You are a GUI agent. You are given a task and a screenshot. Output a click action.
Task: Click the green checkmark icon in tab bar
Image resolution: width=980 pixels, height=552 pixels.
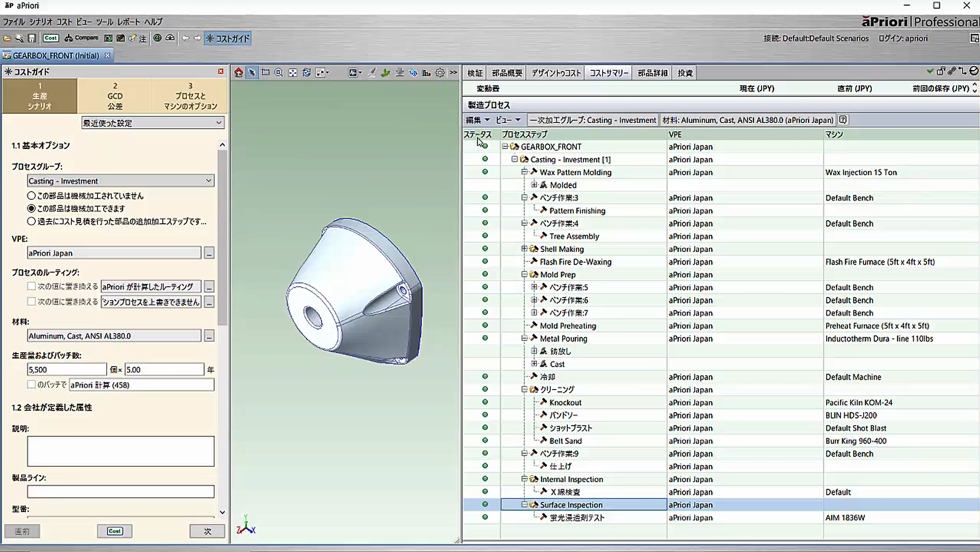[x=930, y=71]
